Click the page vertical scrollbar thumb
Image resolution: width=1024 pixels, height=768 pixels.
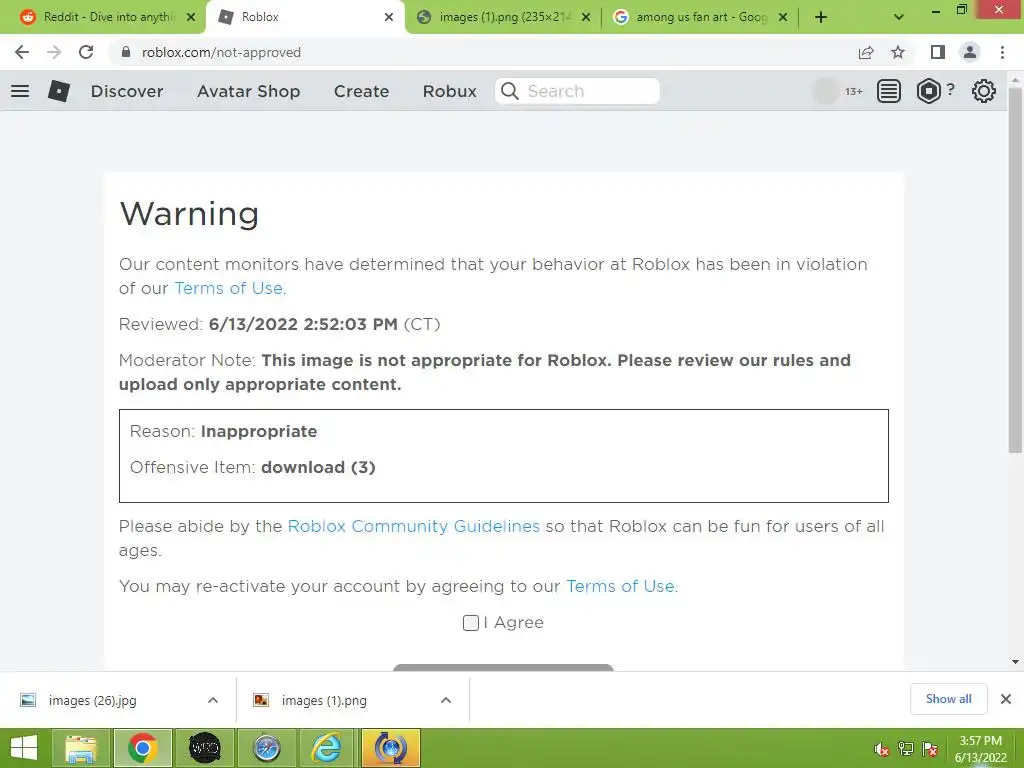(1015, 269)
